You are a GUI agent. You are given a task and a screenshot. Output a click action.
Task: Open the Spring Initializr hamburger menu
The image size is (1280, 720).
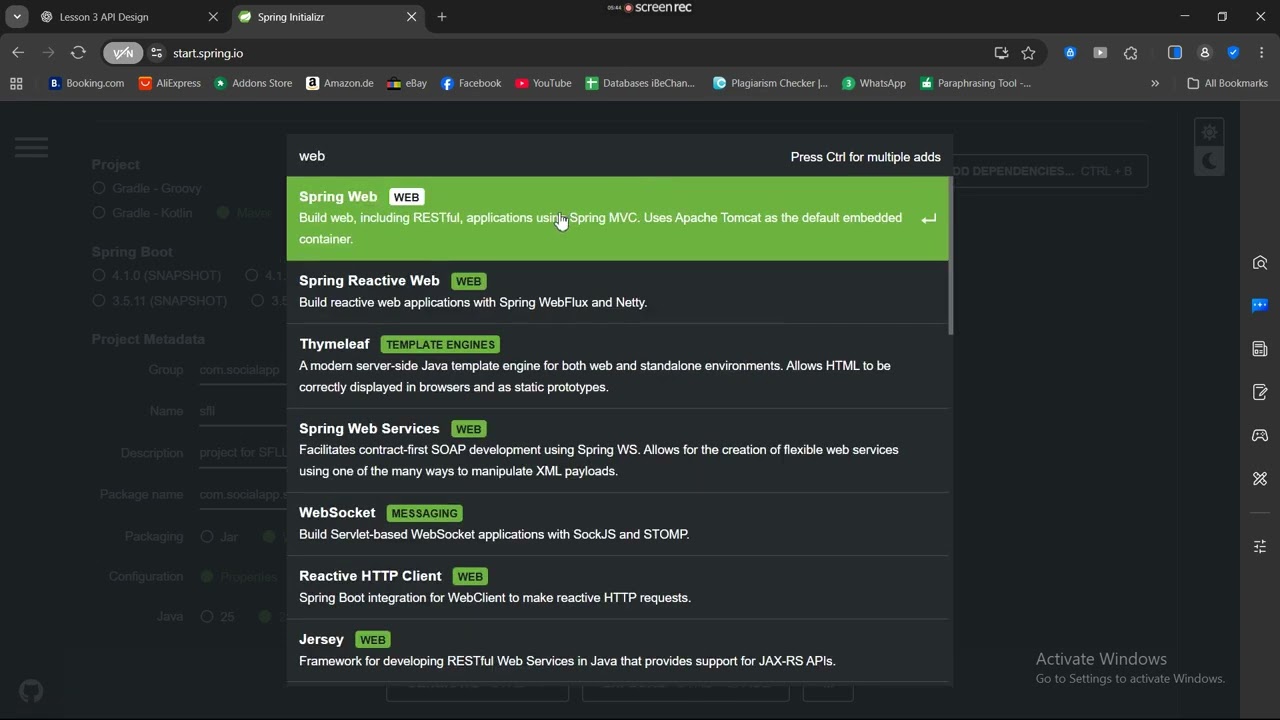click(31, 148)
